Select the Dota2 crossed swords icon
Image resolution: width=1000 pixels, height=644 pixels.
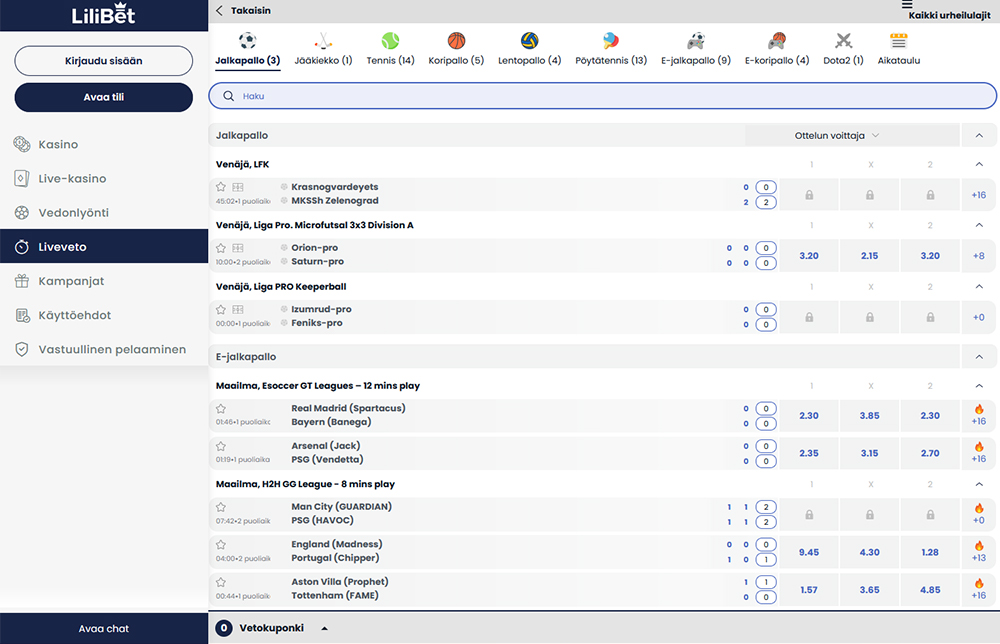(x=843, y=41)
